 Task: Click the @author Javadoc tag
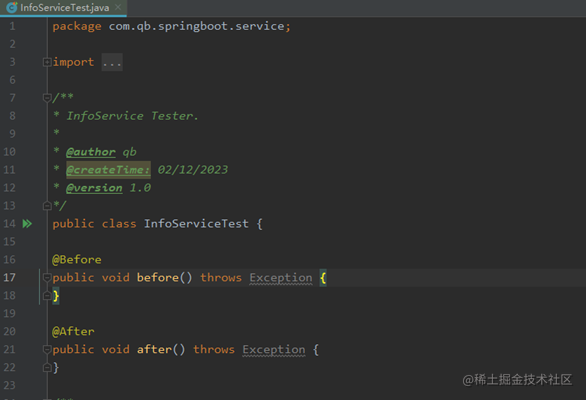click(x=91, y=152)
